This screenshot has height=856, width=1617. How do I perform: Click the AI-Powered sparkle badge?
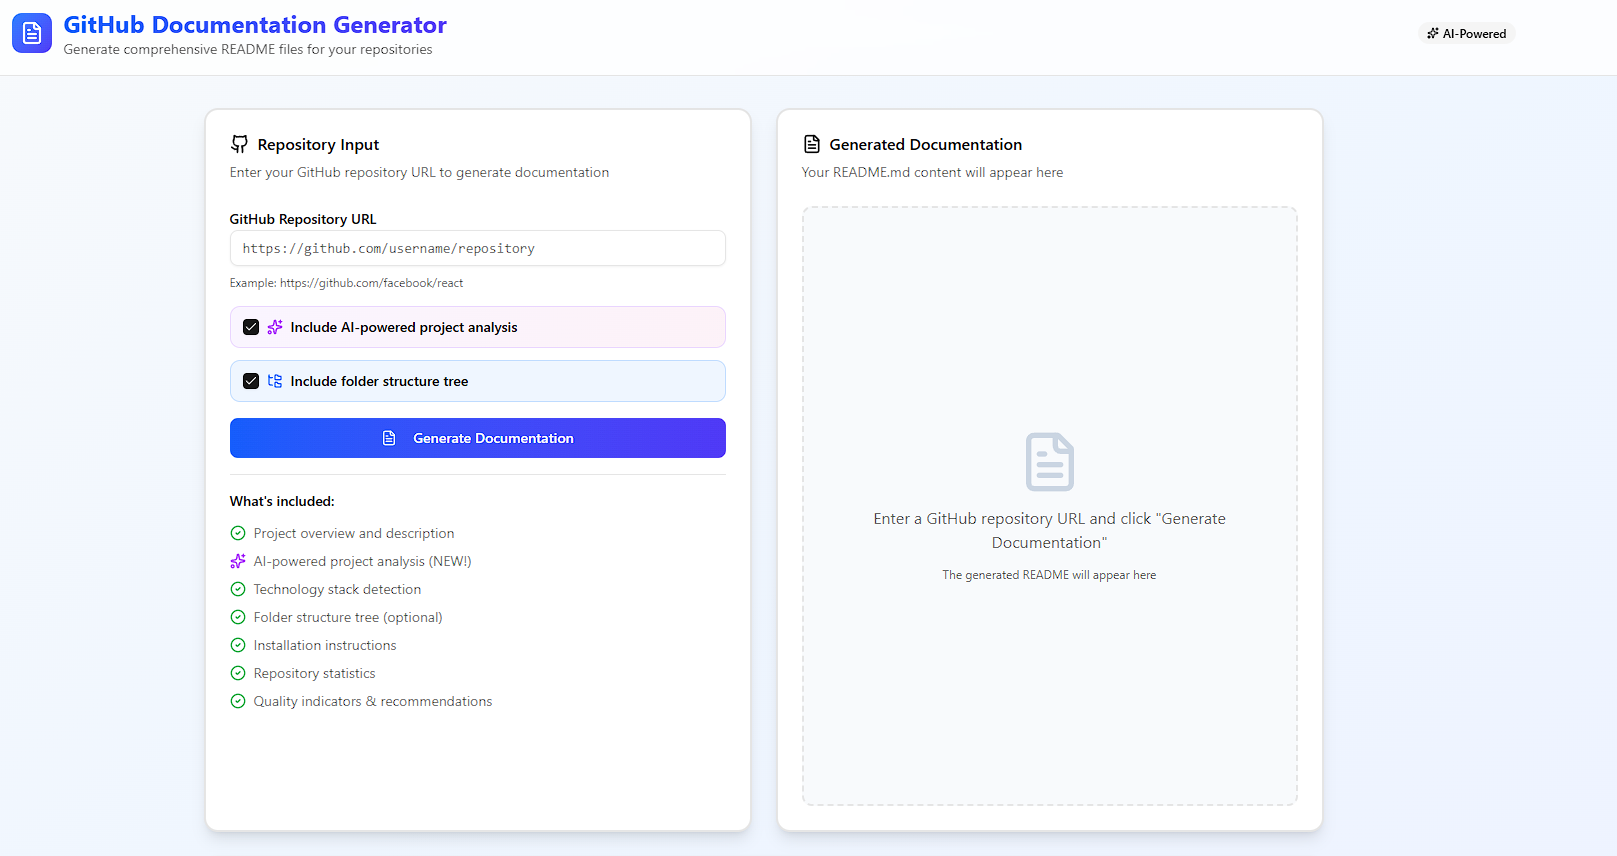click(1467, 33)
